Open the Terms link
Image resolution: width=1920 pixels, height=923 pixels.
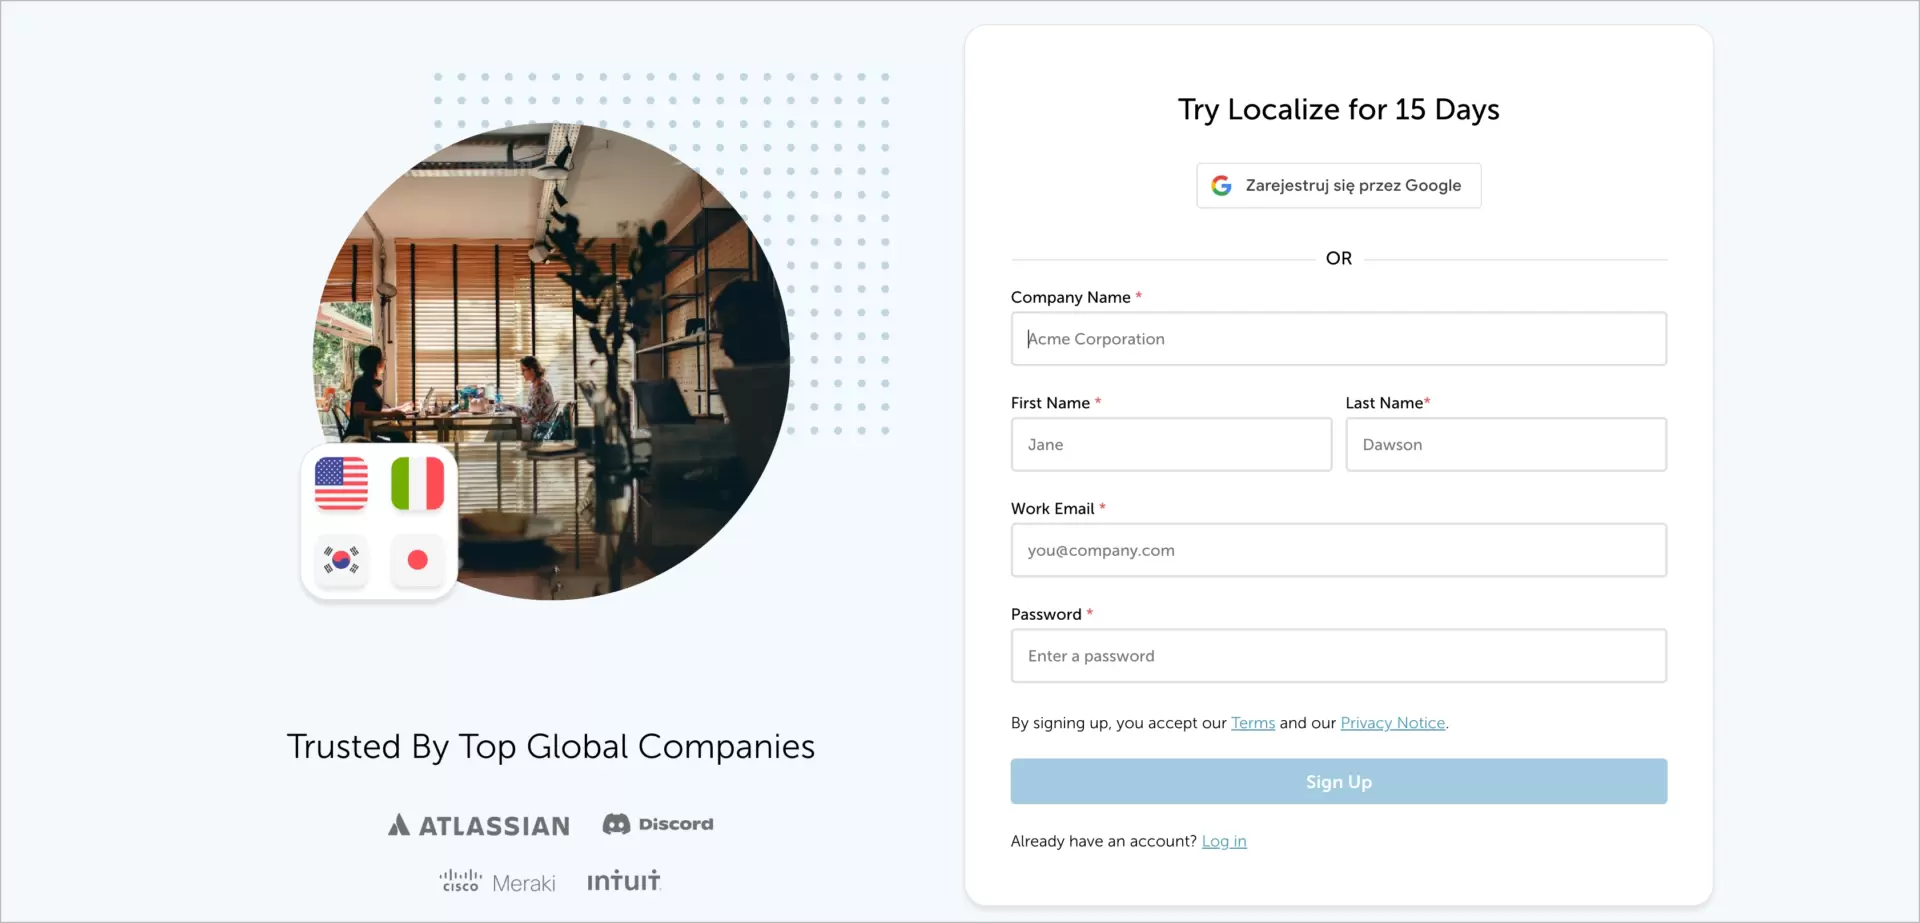click(1251, 722)
